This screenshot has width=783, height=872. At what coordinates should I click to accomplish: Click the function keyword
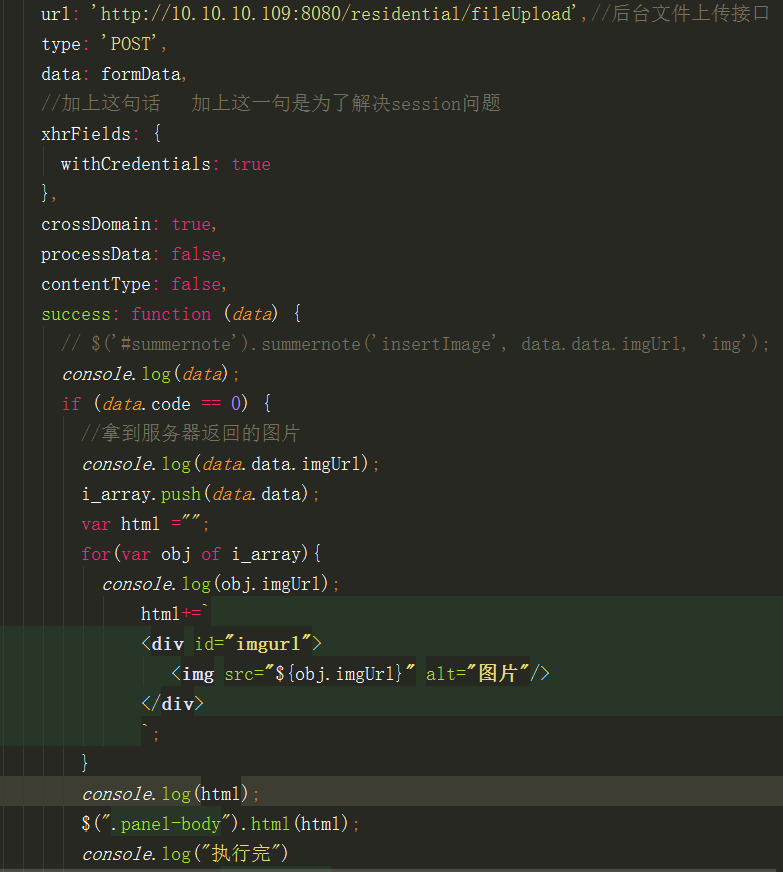click(171, 314)
